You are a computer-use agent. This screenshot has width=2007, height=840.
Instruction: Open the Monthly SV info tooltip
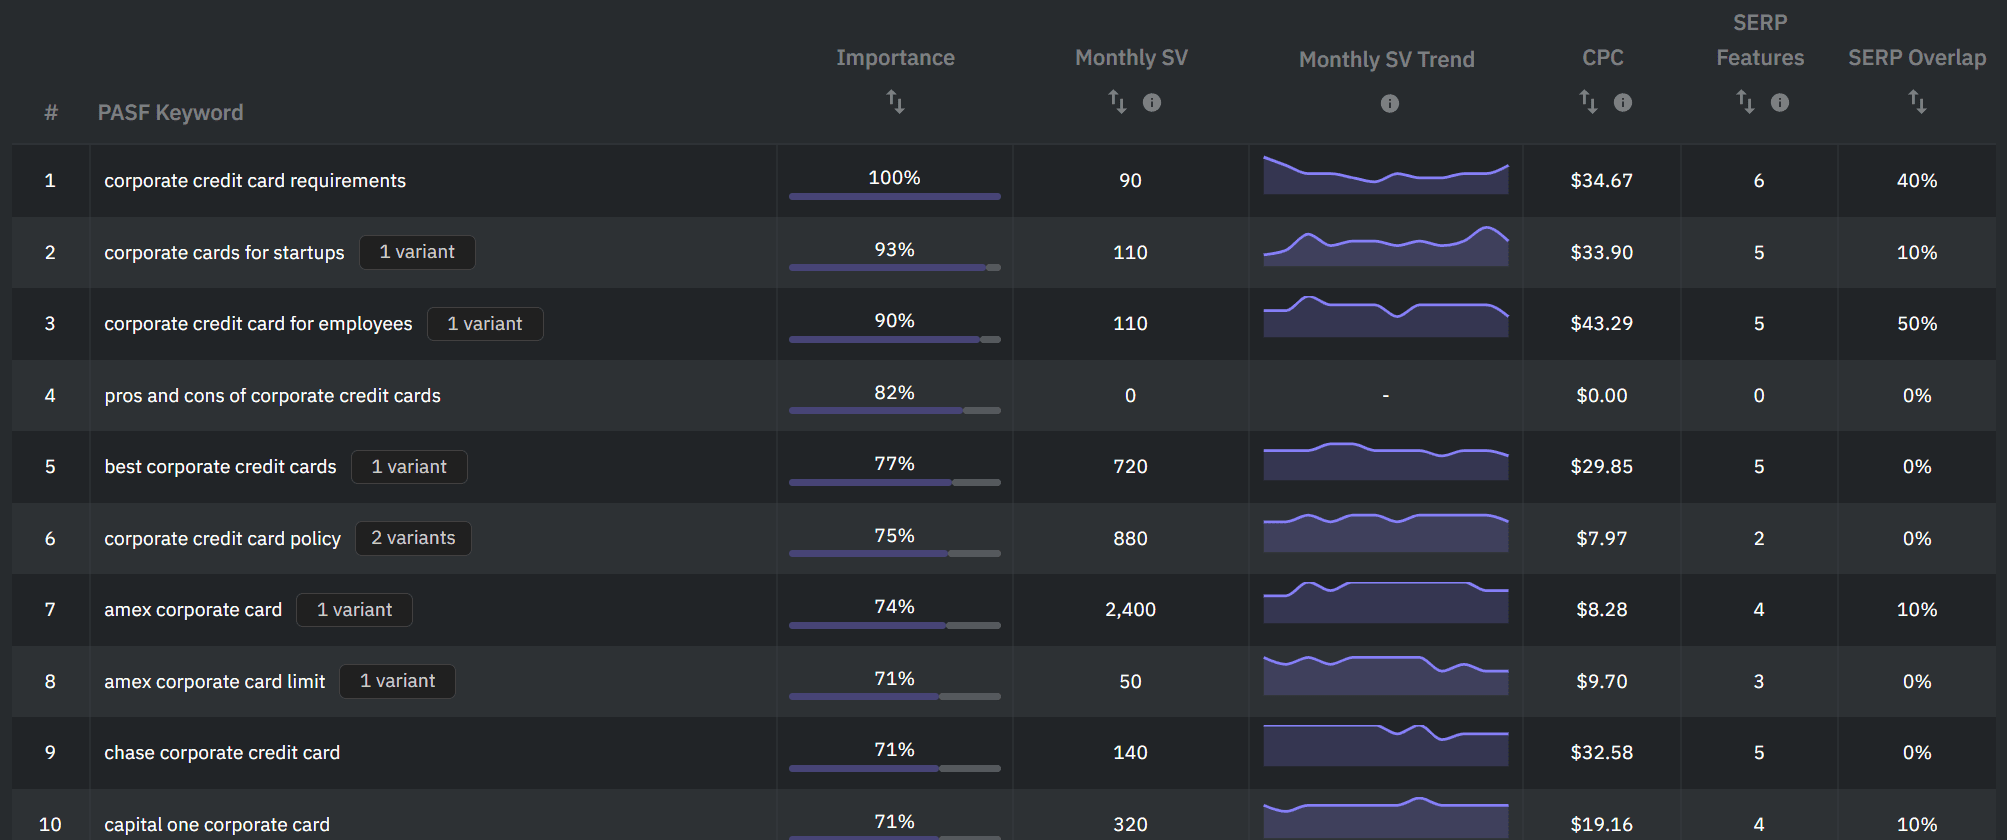click(1151, 101)
